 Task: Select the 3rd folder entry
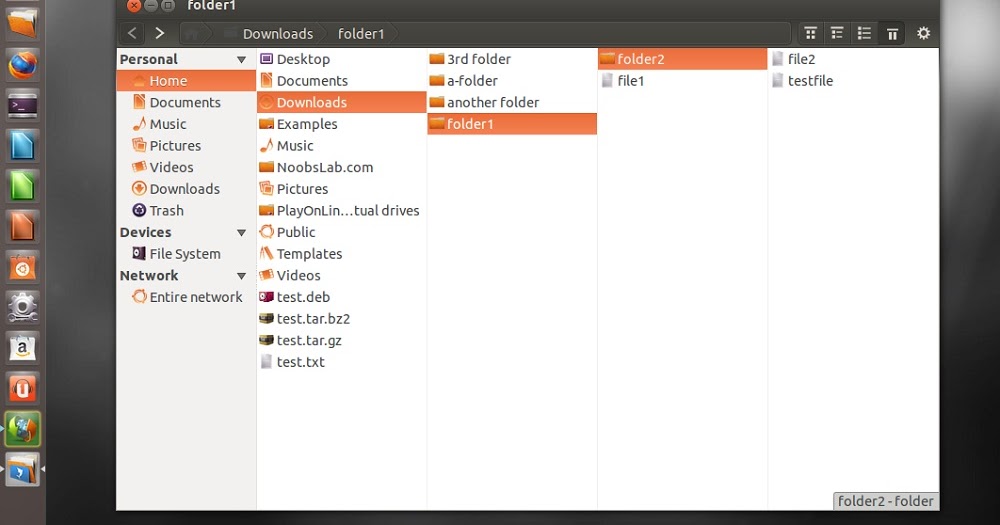point(512,59)
